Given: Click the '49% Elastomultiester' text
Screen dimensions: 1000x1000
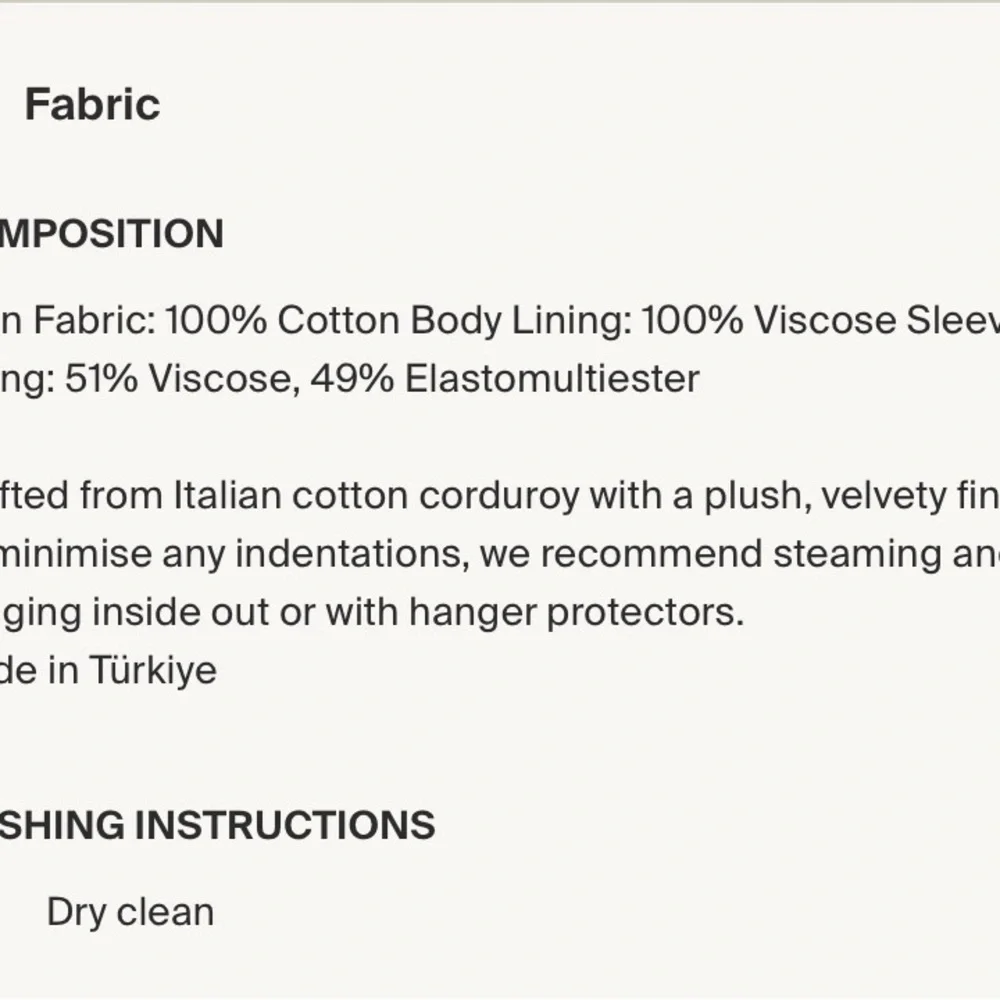Looking at the screenshot, I should (x=504, y=379).
